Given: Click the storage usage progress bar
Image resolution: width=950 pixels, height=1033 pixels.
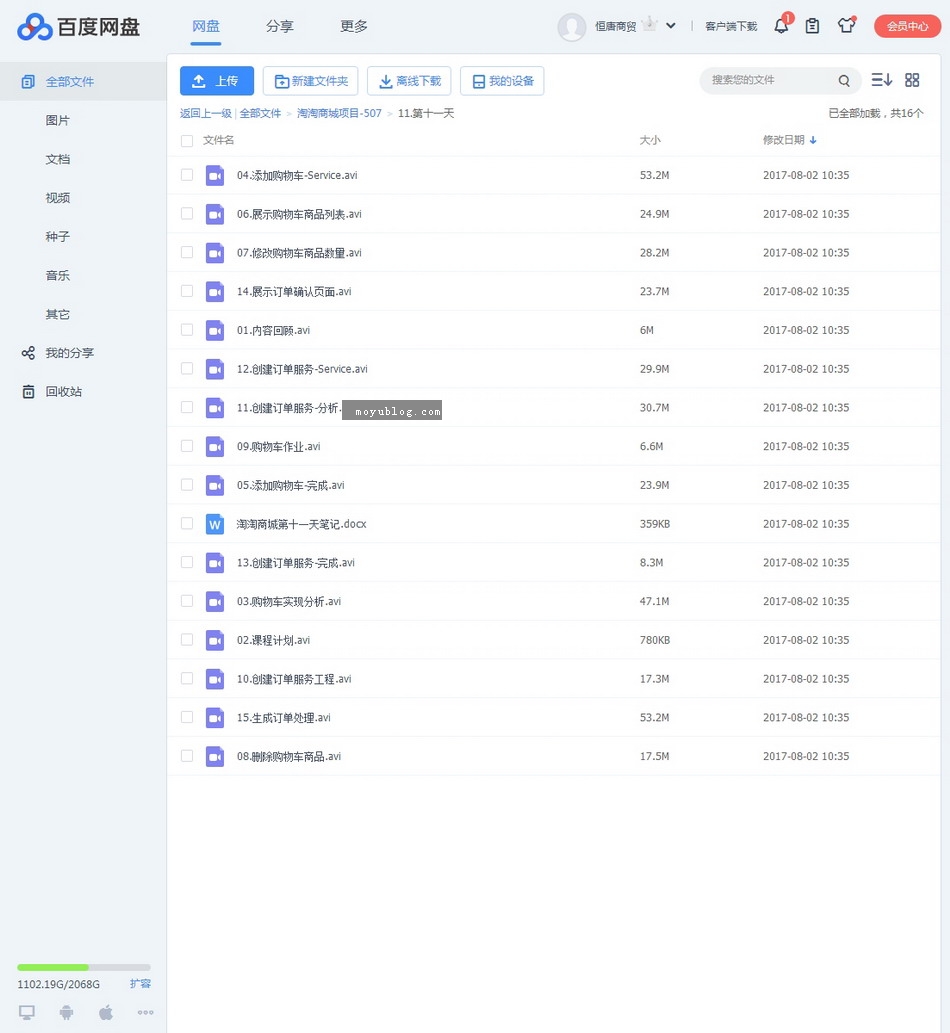Looking at the screenshot, I should [84, 967].
